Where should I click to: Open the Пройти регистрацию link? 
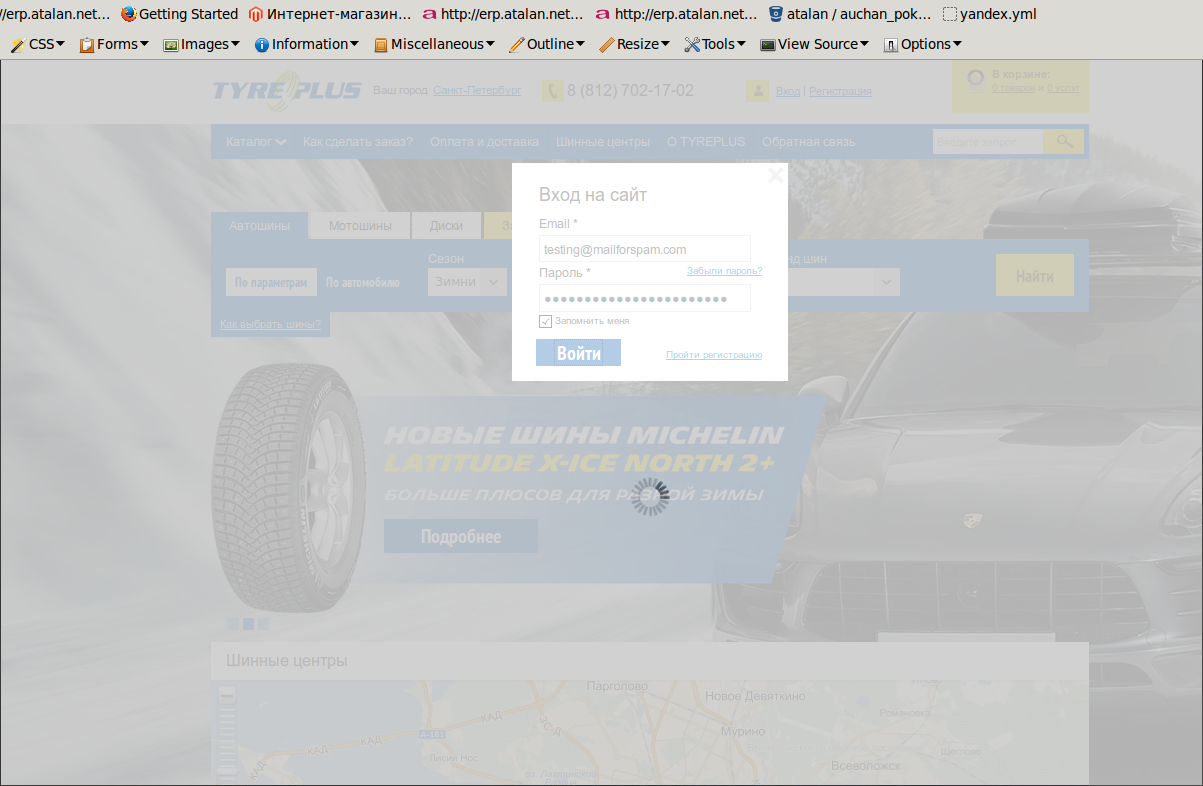click(714, 355)
